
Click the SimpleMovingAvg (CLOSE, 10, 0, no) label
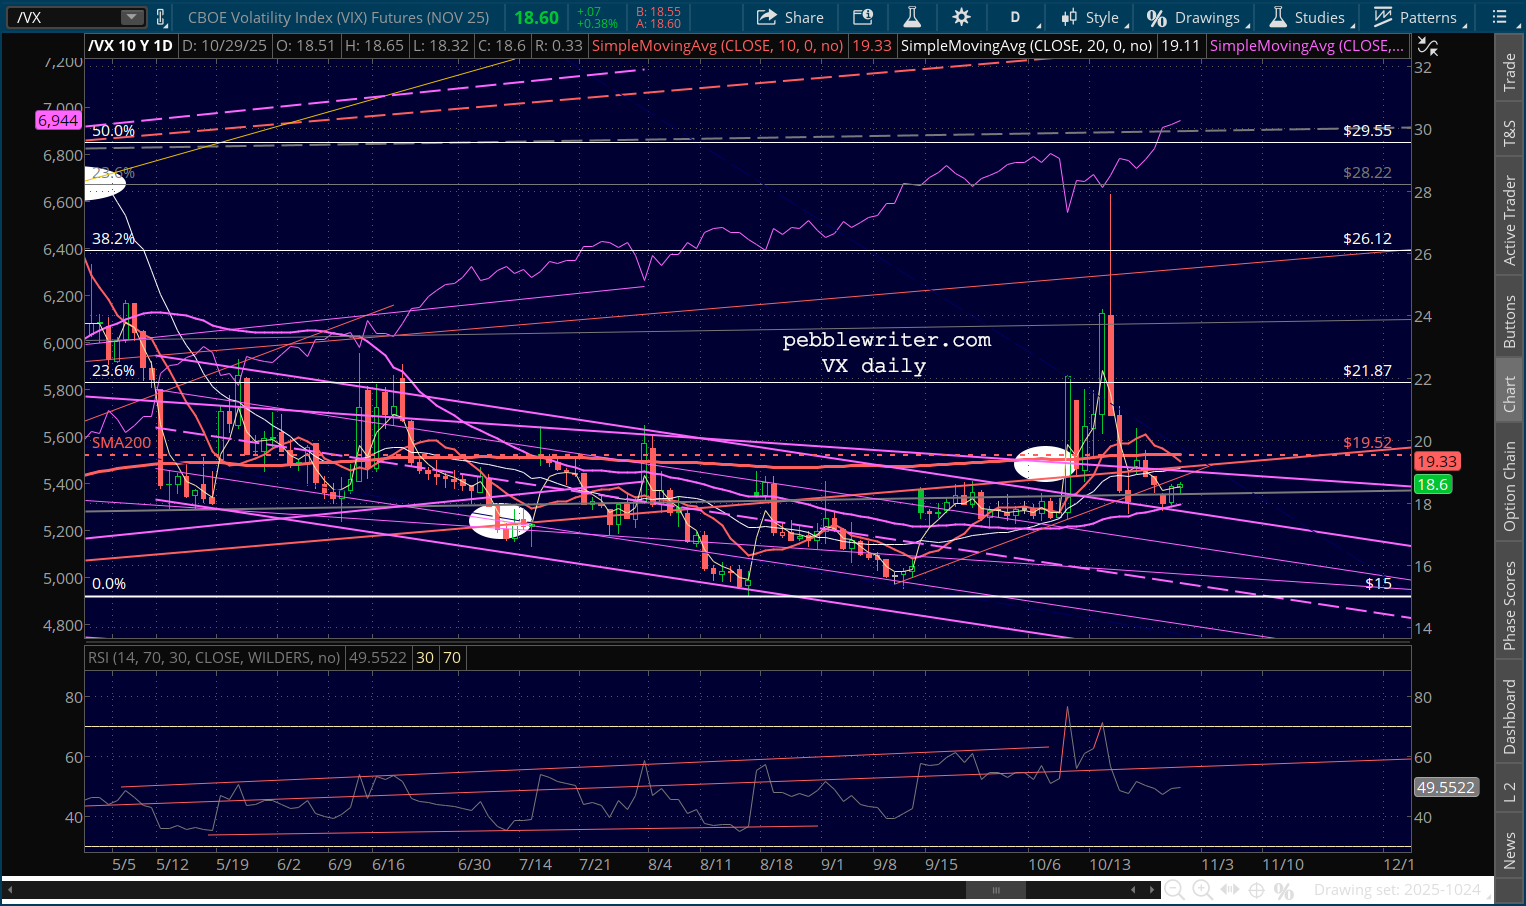pos(717,46)
